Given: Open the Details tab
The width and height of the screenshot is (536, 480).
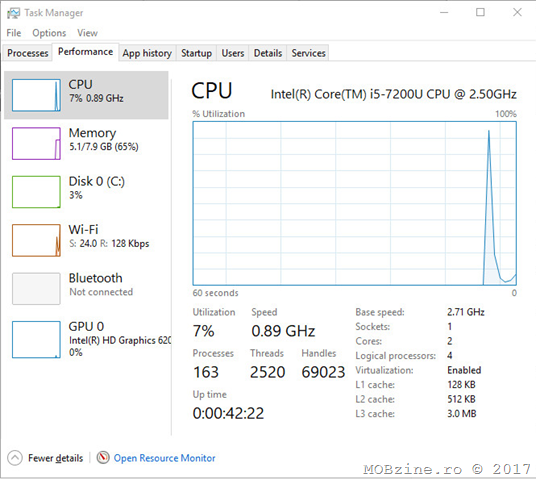Looking at the screenshot, I should 268,53.
